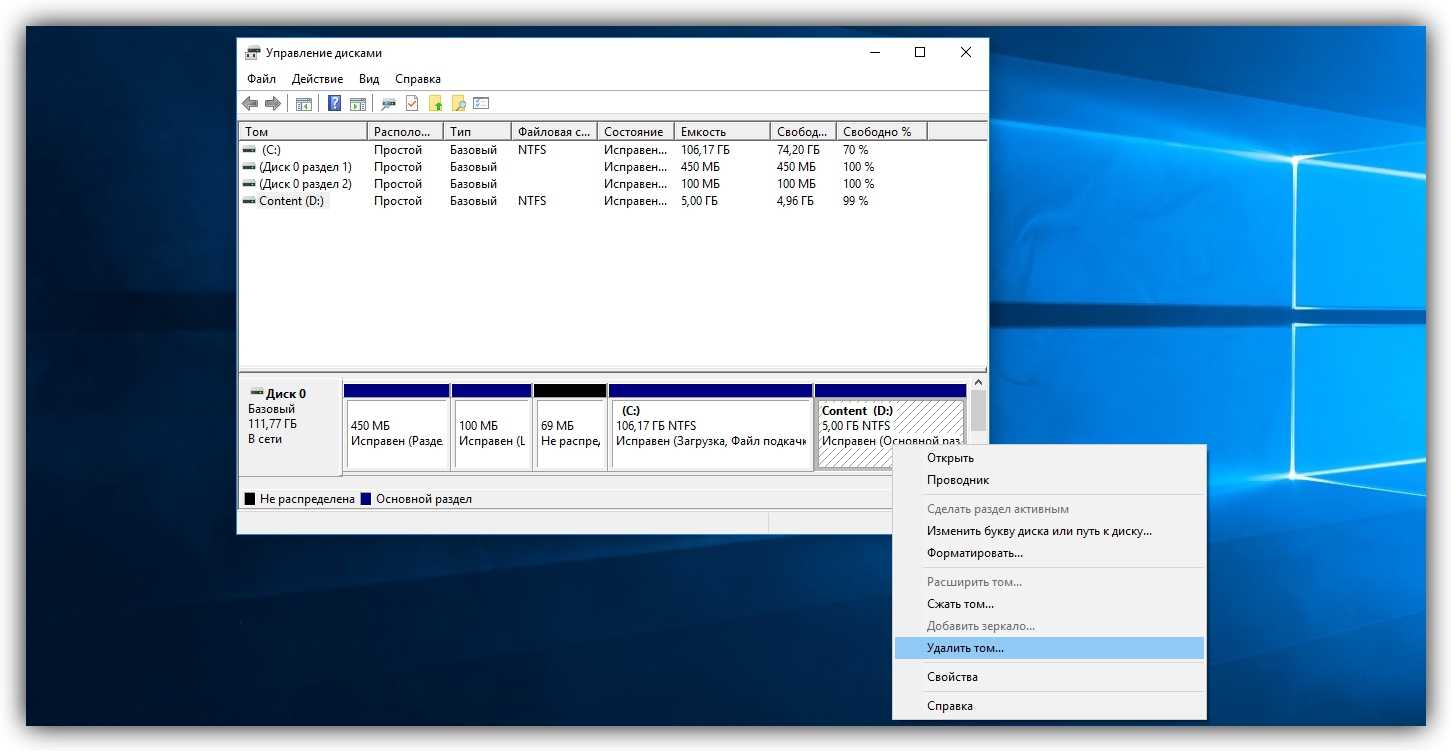Click the folder with magnifier toolbar icon
This screenshot has height=751, width=1451.
[x=458, y=104]
